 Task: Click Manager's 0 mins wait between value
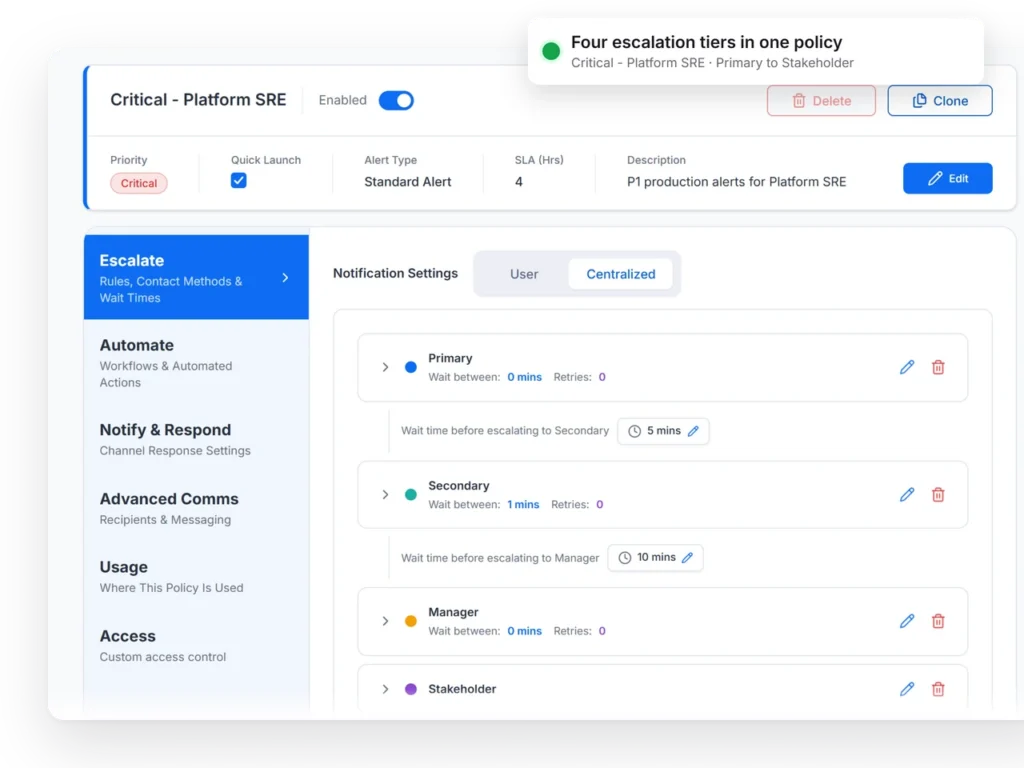(524, 631)
